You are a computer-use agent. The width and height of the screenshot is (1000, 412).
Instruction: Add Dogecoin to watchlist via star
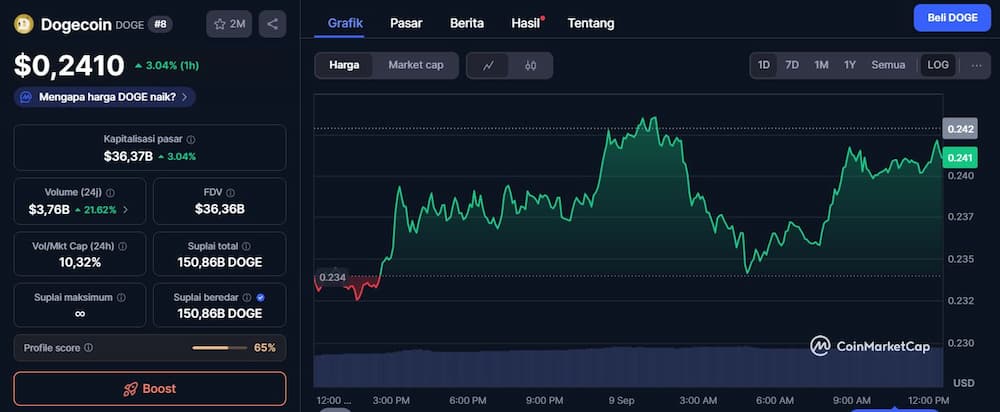229,24
